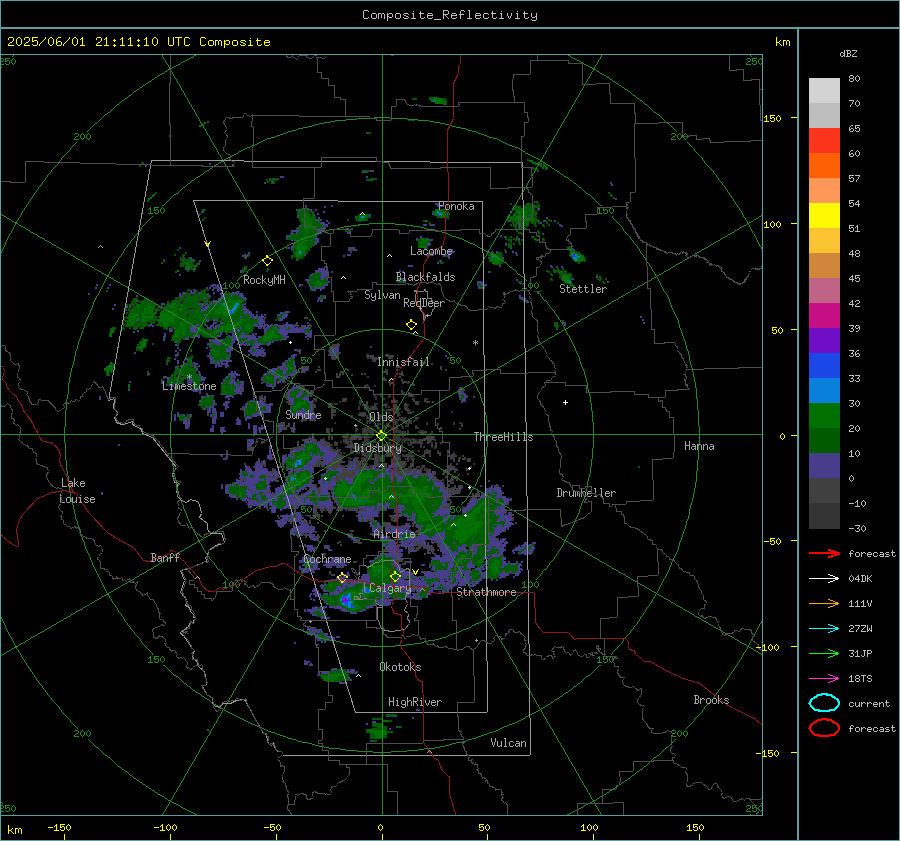Click the ThreeHills town label
The width and height of the screenshot is (900, 841).
503,437
